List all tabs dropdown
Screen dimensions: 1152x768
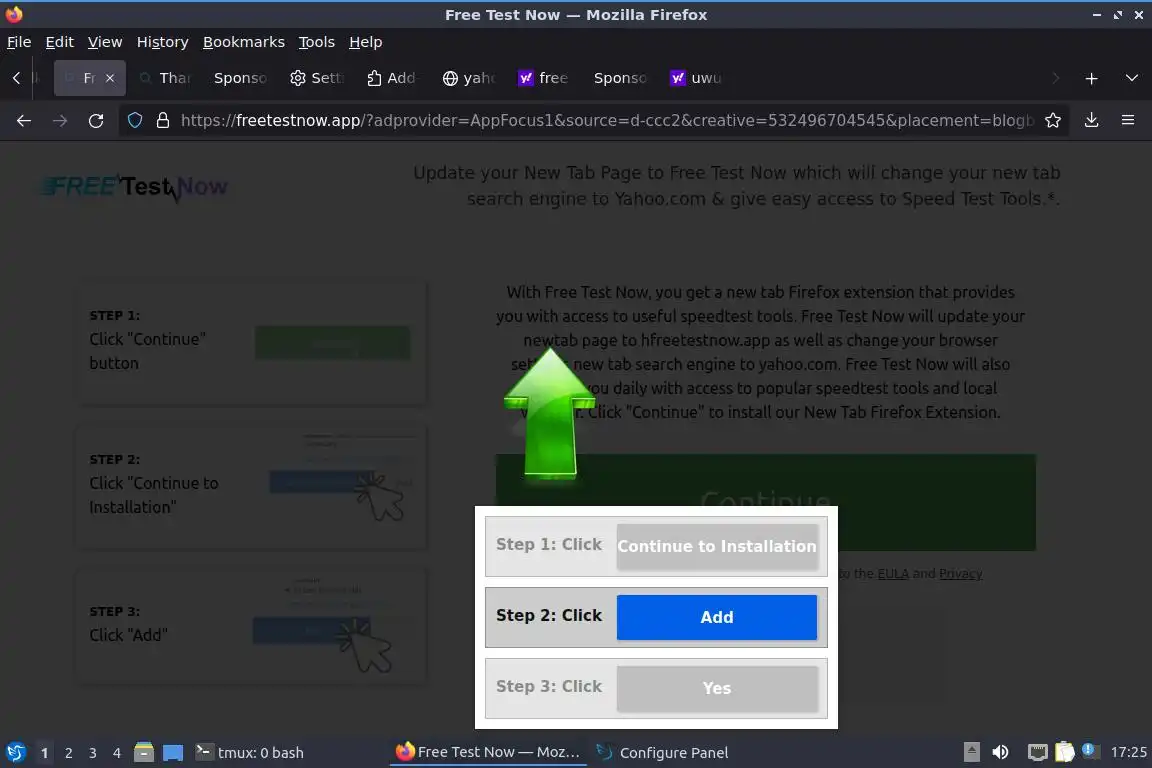pyautogui.click(x=1131, y=79)
